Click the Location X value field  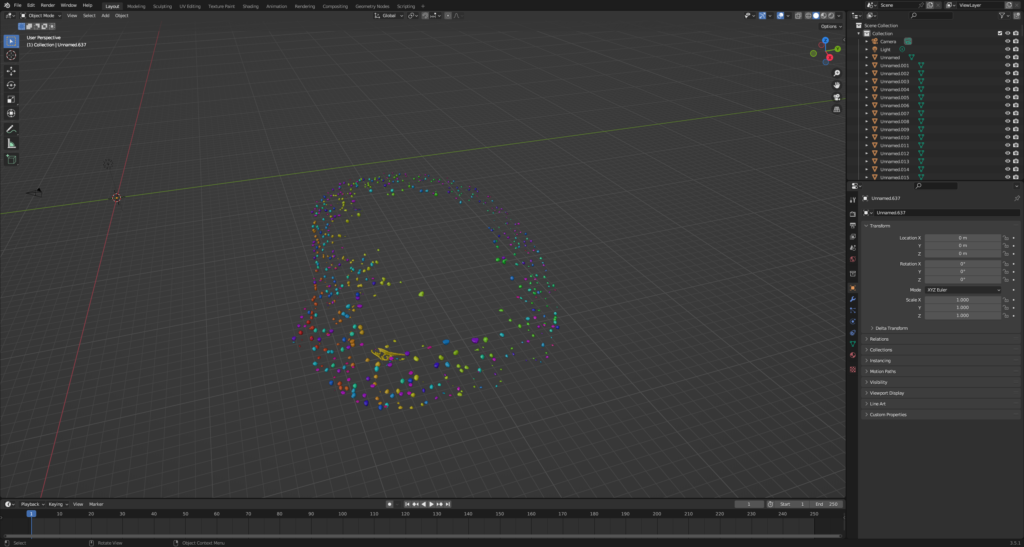tap(962, 238)
